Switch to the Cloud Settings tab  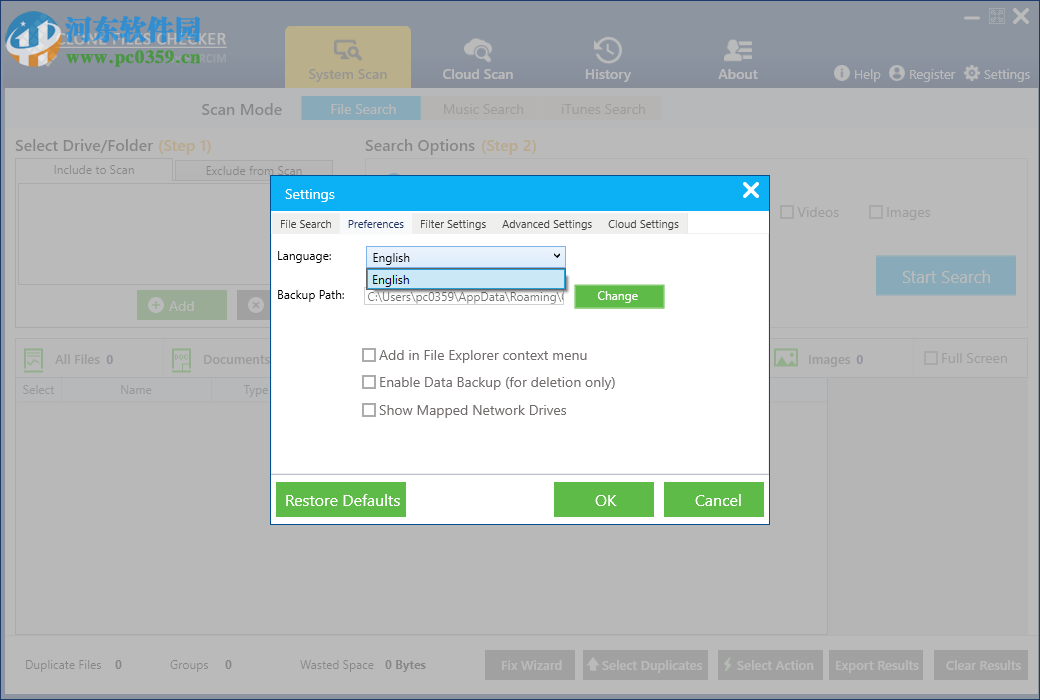pos(643,224)
